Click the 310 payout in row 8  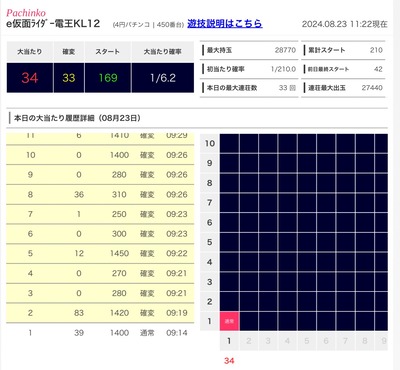point(119,194)
